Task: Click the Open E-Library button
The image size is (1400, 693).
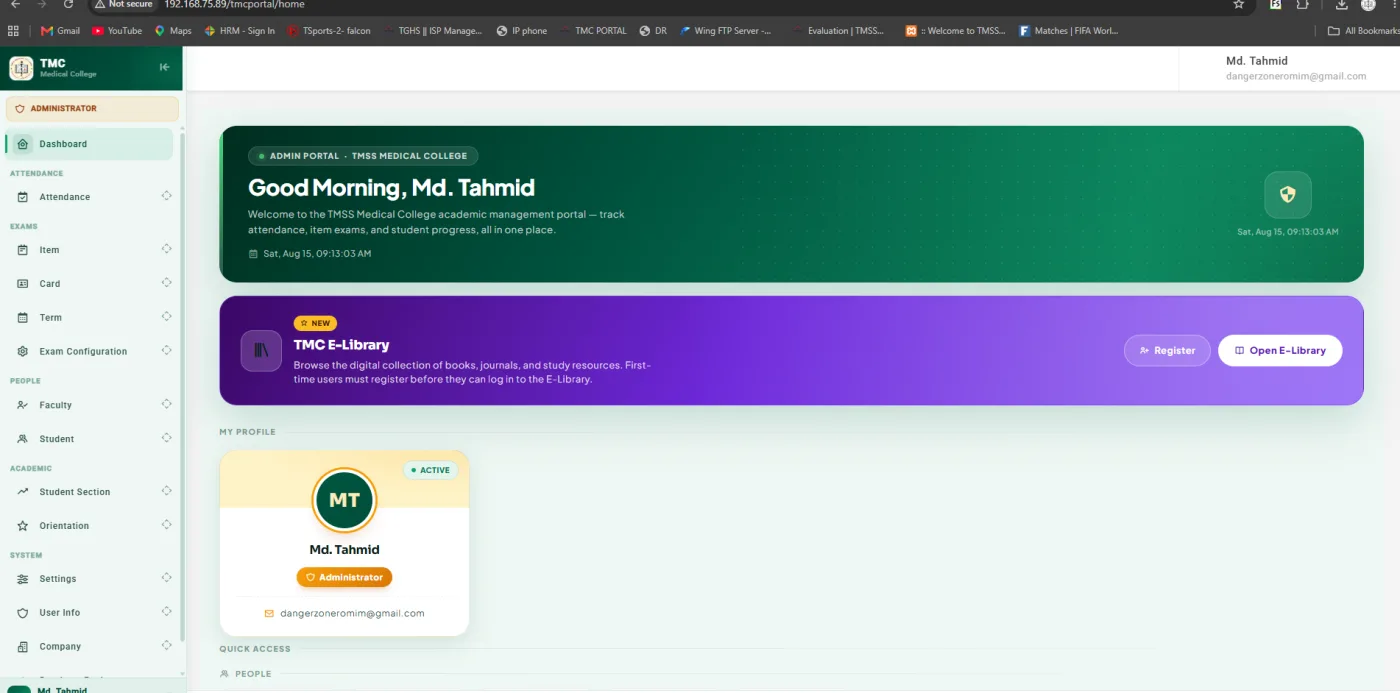Action: 1280,350
